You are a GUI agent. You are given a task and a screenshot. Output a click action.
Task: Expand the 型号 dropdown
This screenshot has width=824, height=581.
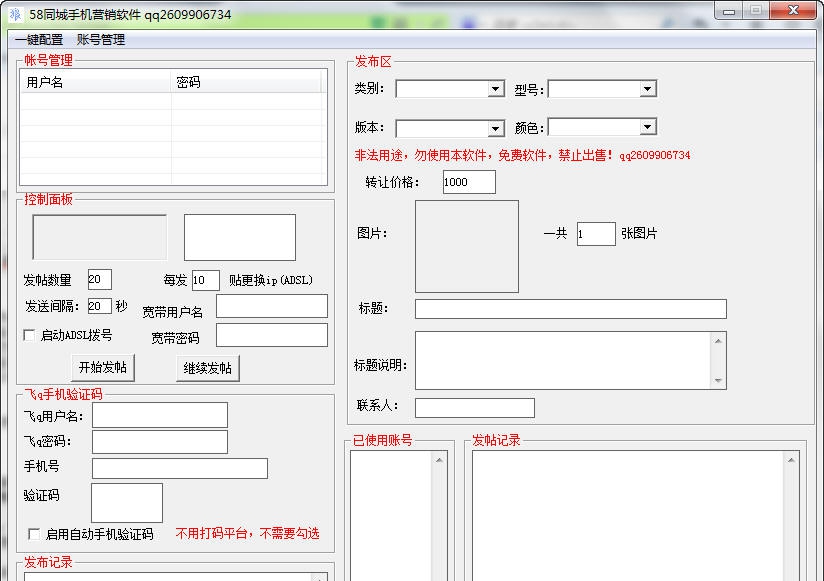click(x=647, y=89)
